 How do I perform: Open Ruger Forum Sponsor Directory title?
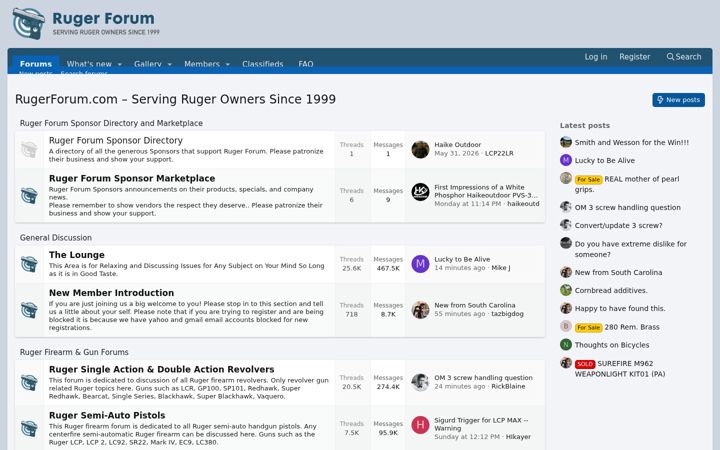(x=116, y=141)
